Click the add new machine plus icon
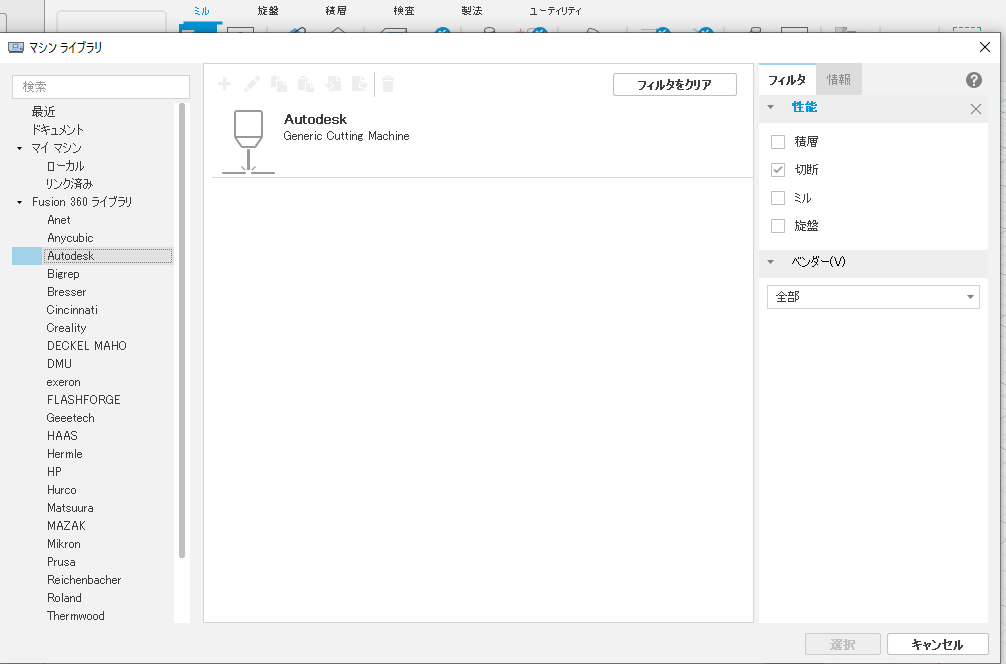Screen dimensions: 1006x664 pos(225,84)
